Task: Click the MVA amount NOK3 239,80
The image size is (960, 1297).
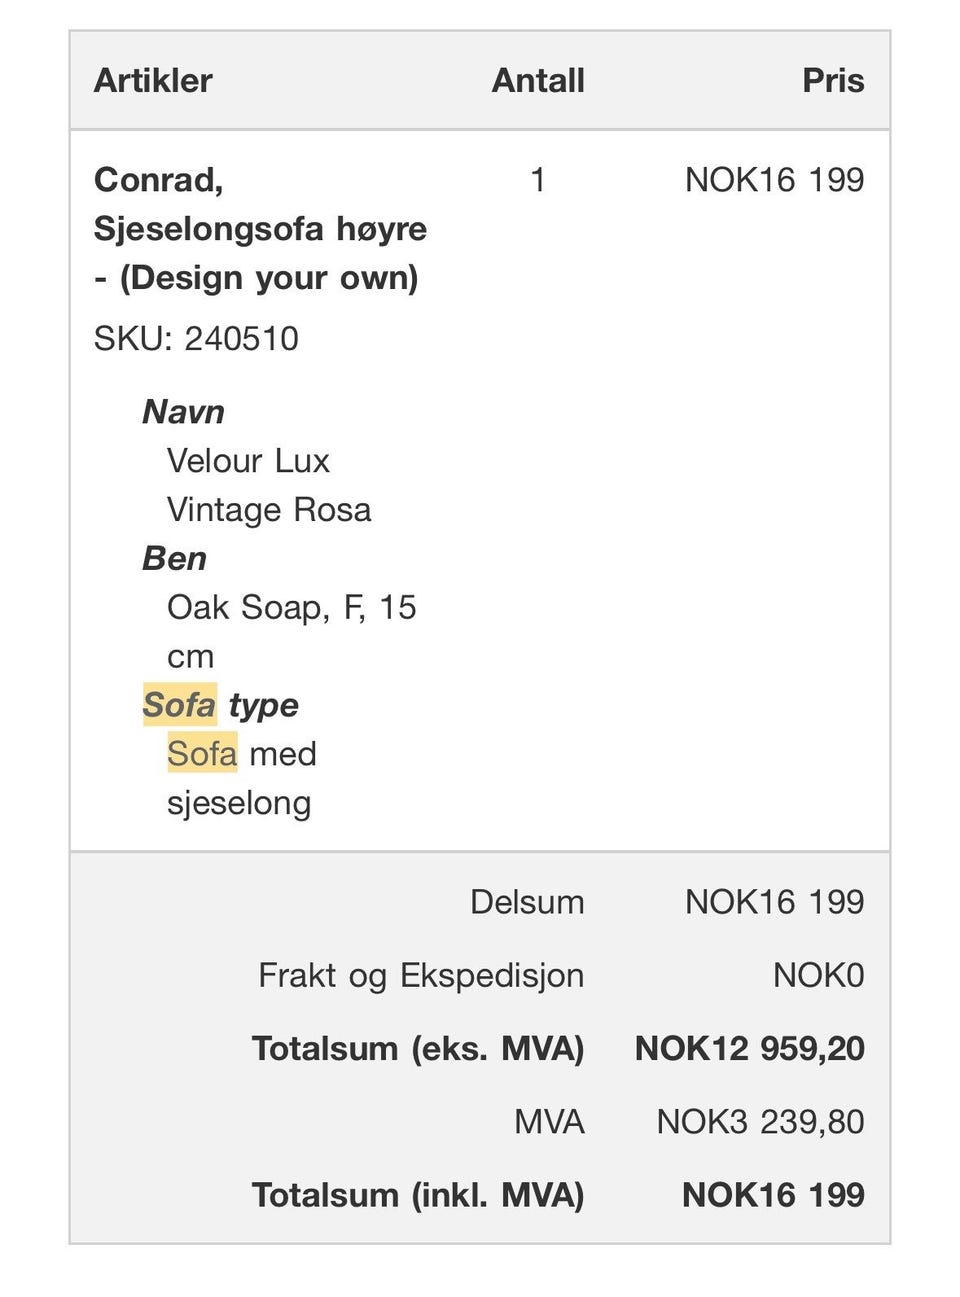Action: click(x=760, y=1121)
